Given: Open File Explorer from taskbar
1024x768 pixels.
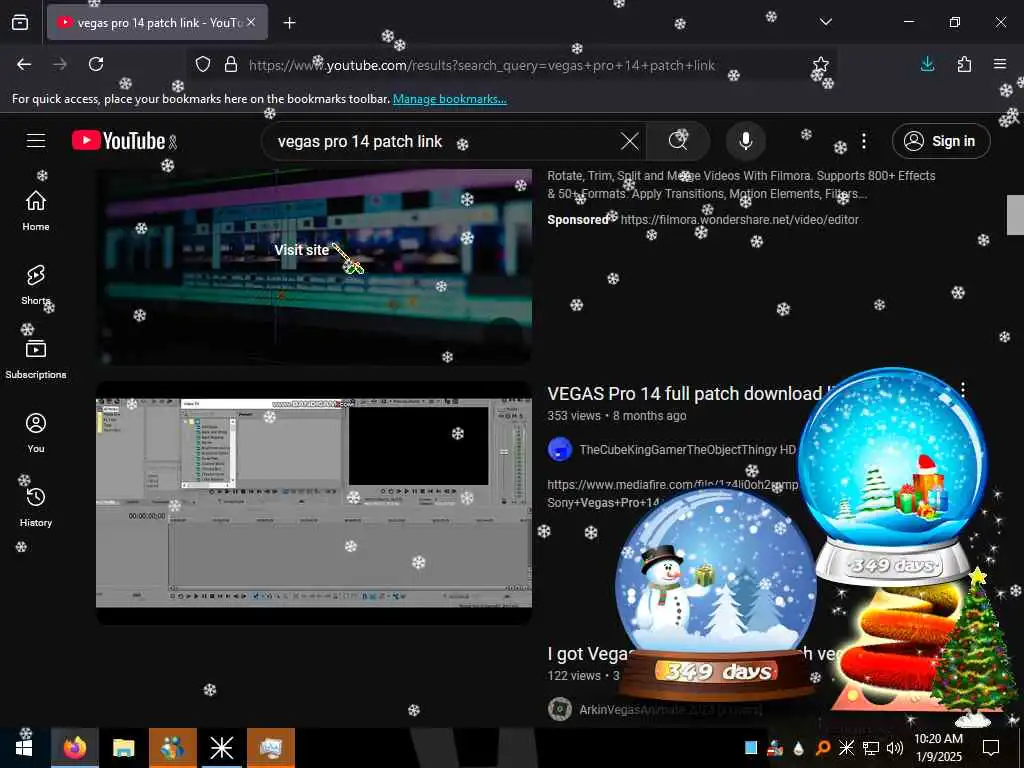Looking at the screenshot, I should tap(123, 748).
